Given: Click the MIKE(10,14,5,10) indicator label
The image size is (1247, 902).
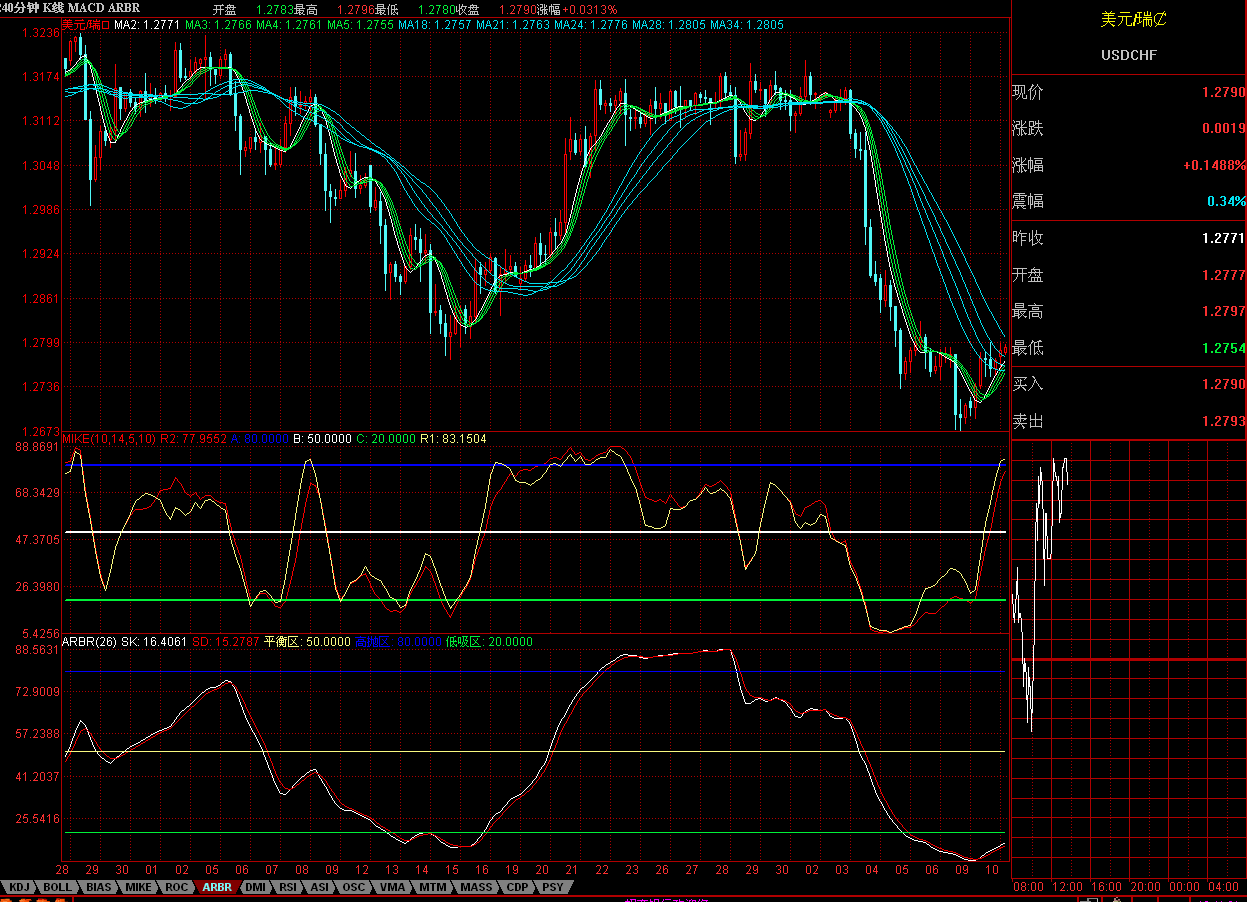Looking at the screenshot, I should pyautogui.click(x=109, y=439).
